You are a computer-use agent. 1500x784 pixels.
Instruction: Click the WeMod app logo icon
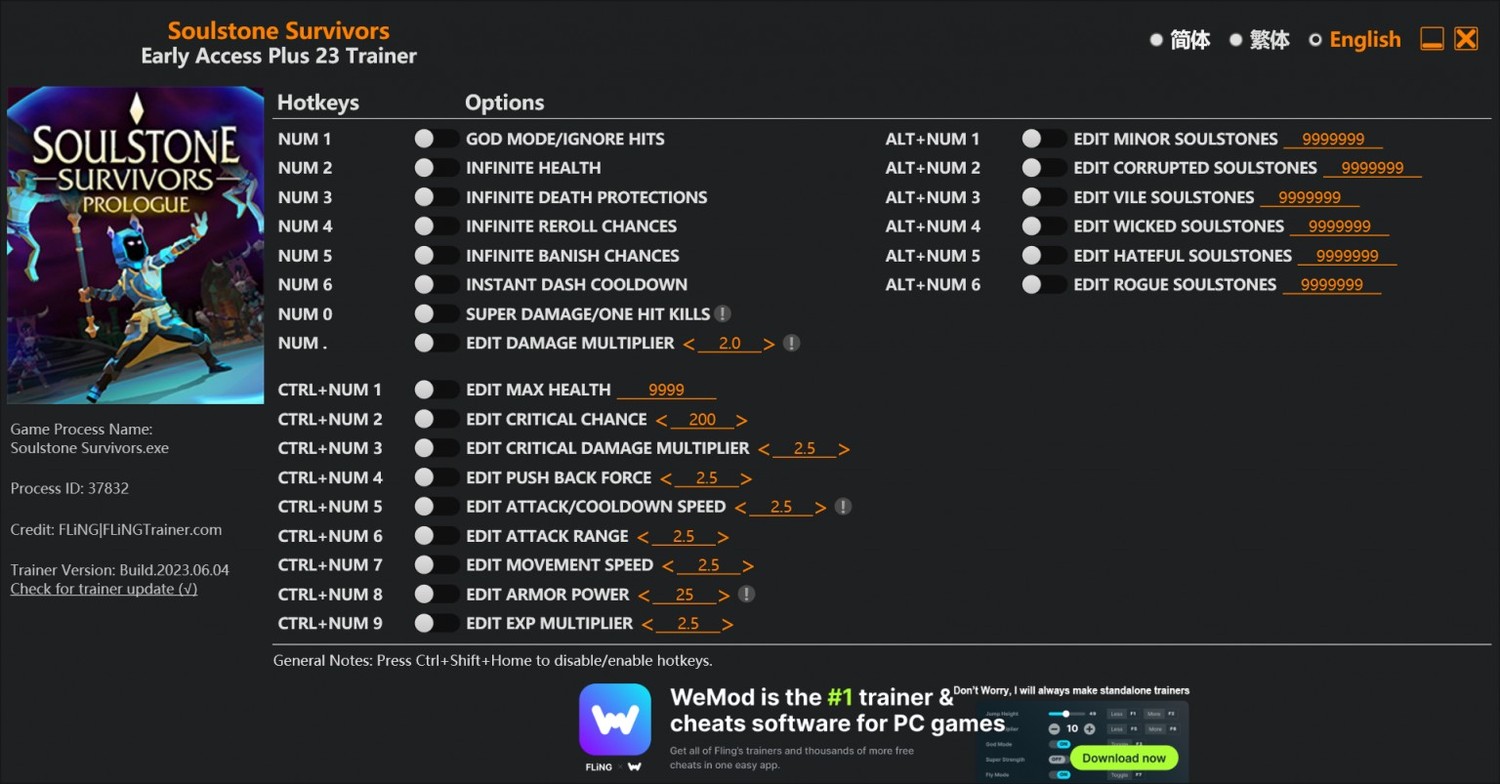(615, 719)
